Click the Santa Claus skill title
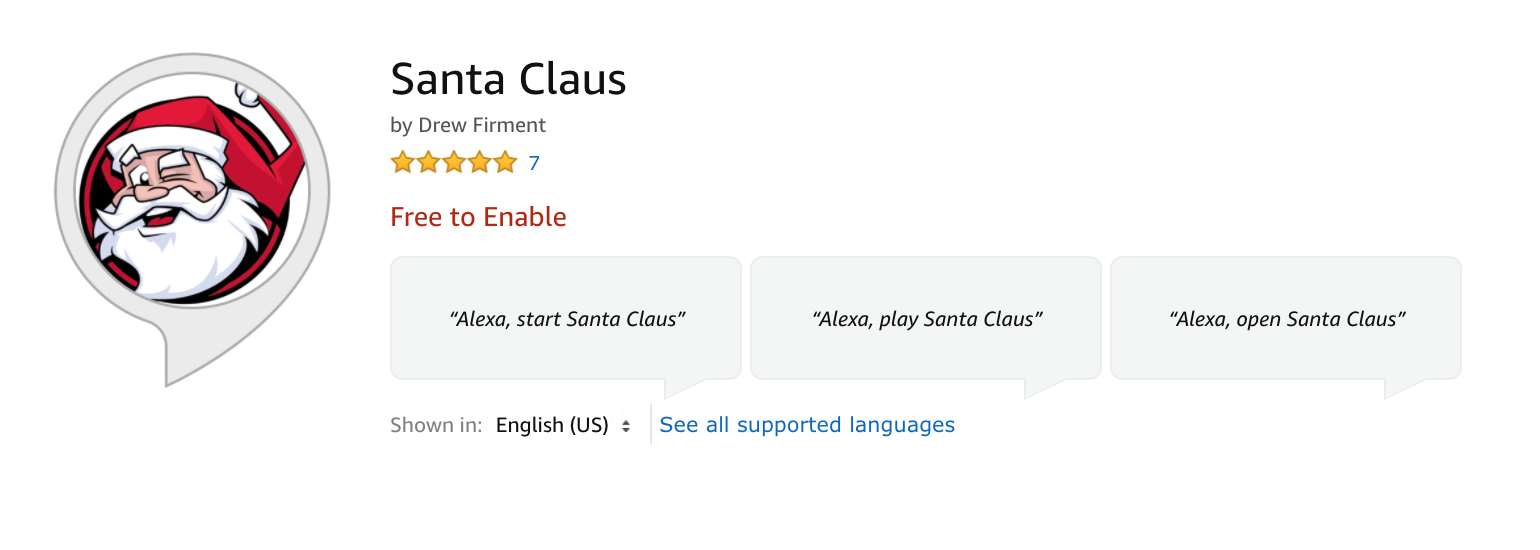This screenshot has height=550, width=1540. pos(508,80)
